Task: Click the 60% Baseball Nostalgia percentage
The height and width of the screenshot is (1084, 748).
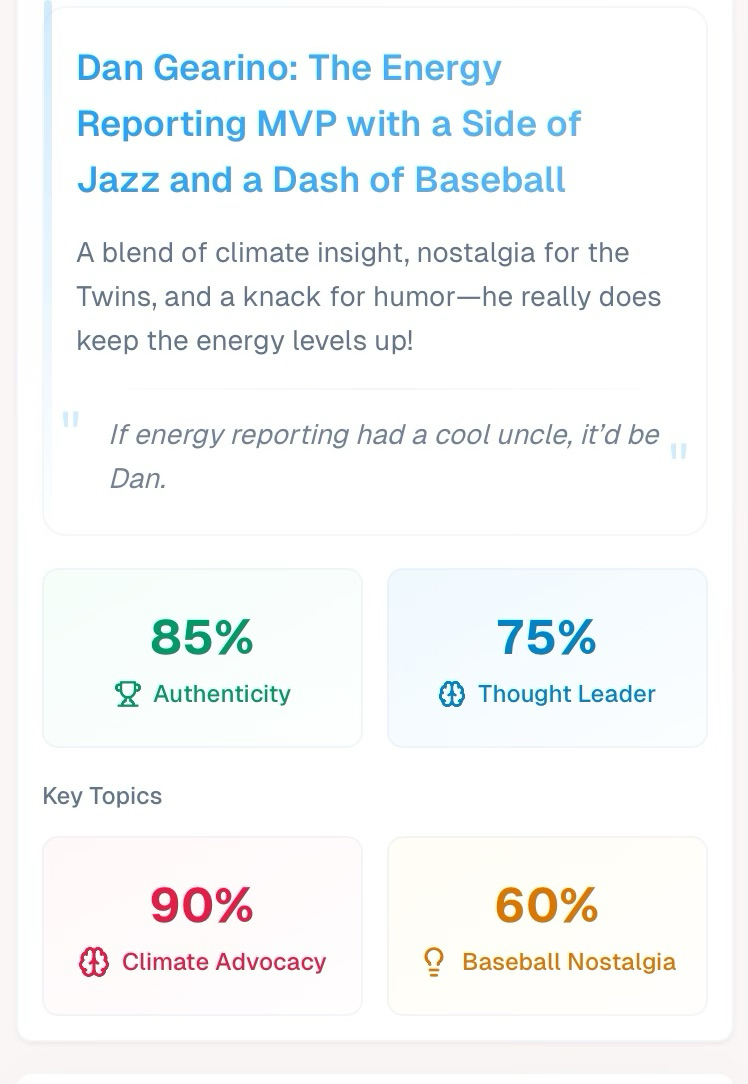Action: click(x=547, y=905)
